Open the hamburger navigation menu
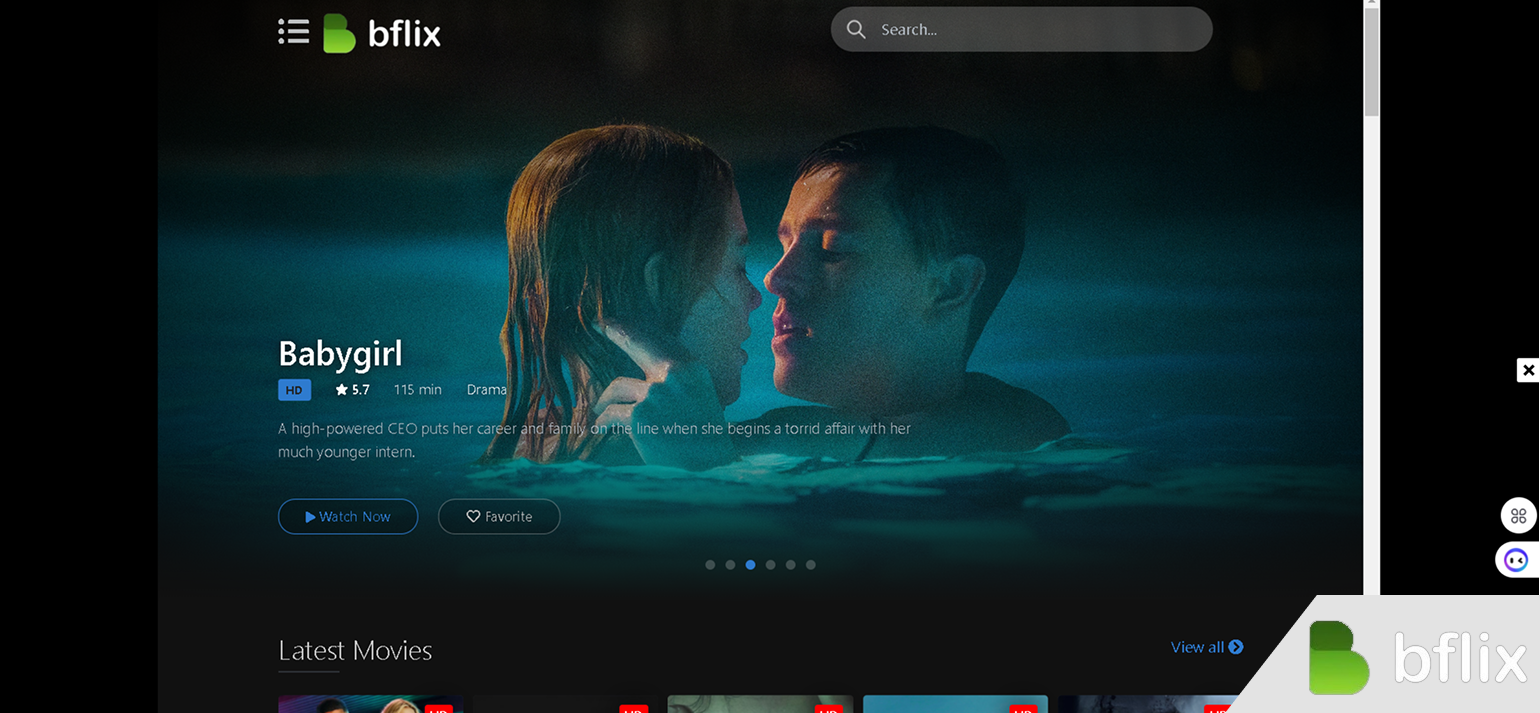The width and height of the screenshot is (1540, 713). (x=293, y=31)
